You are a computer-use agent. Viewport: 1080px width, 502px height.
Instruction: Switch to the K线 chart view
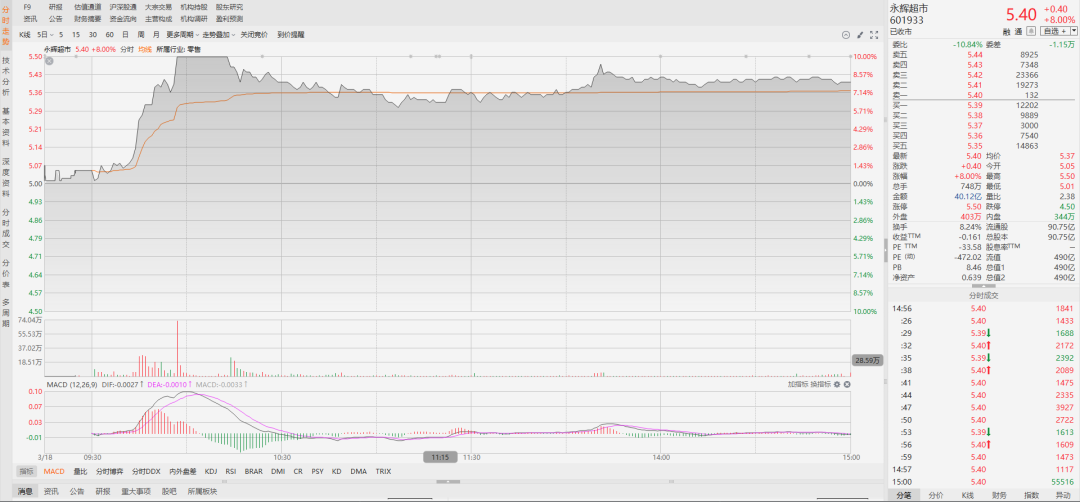(x=25, y=34)
